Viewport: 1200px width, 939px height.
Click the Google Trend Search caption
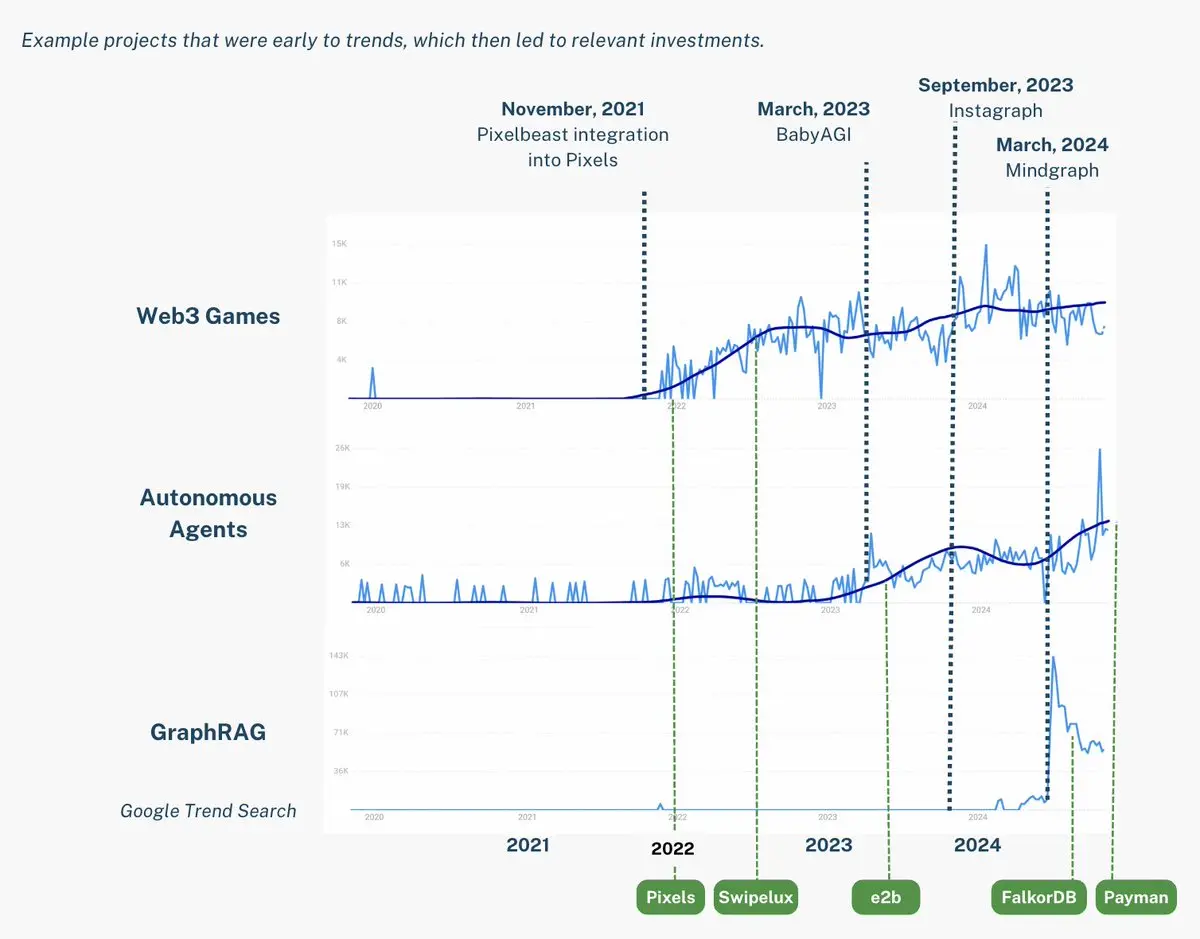[208, 811]
